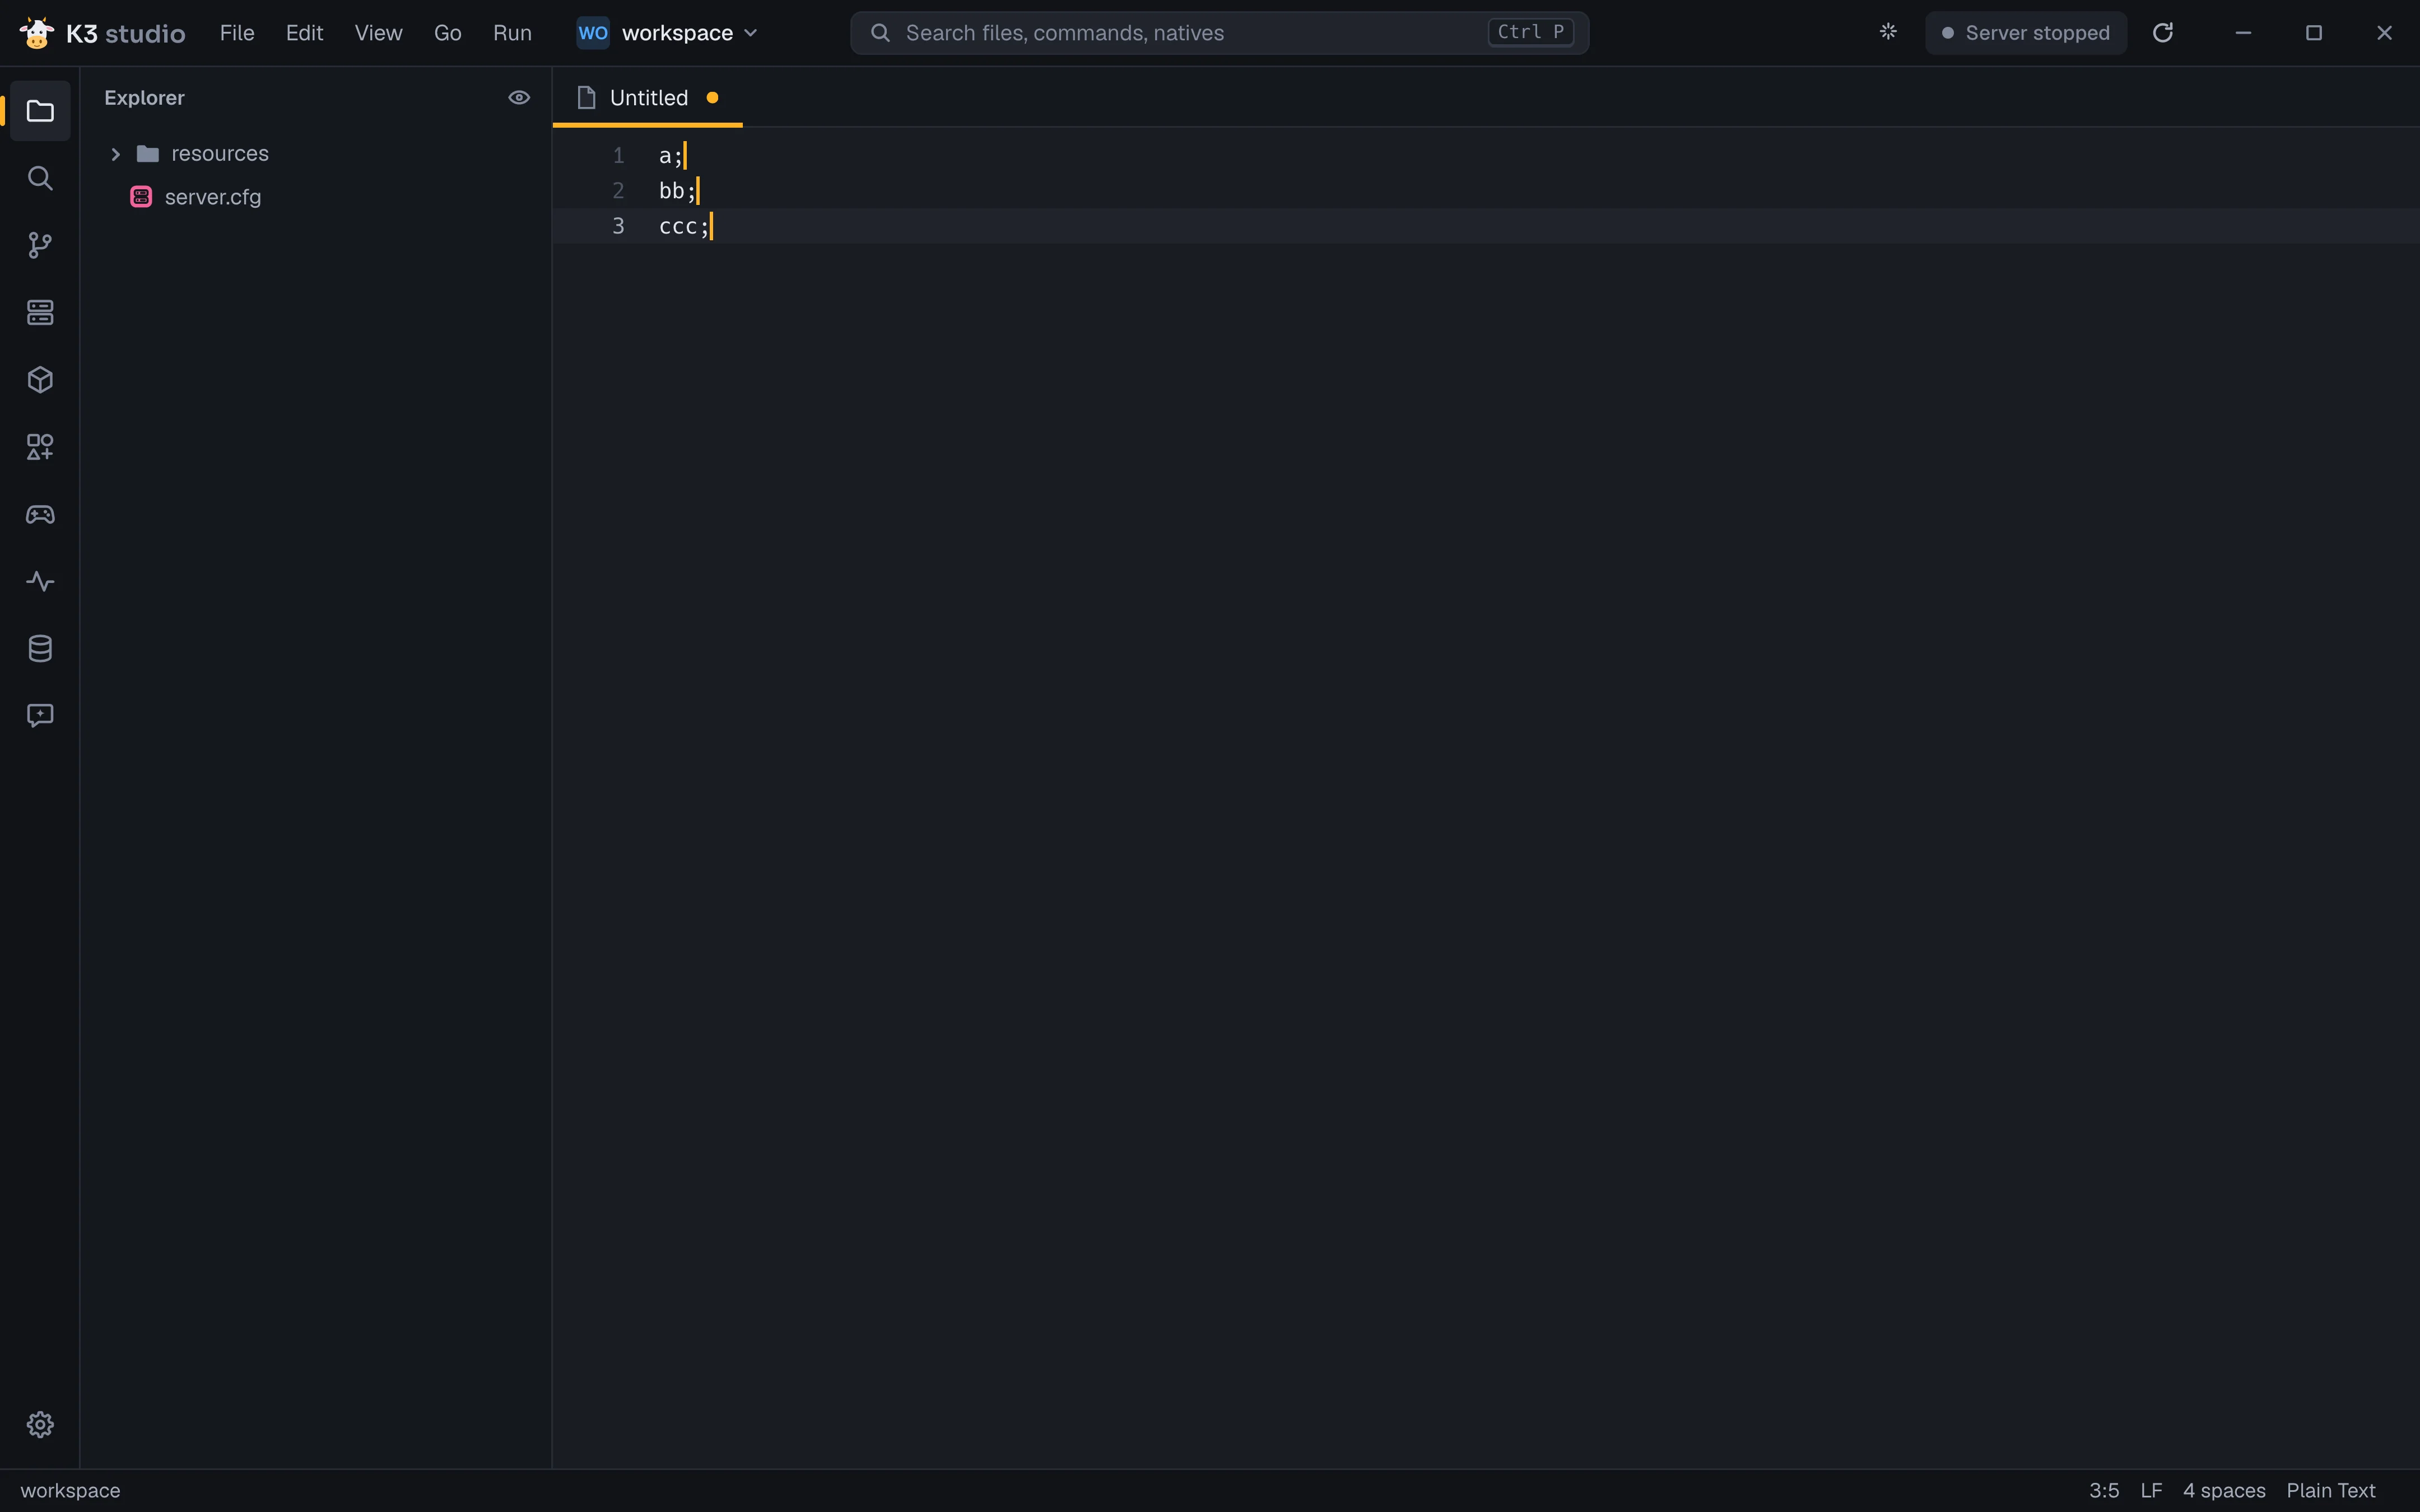Open the Source Control branch icon

tap(40, 245)
